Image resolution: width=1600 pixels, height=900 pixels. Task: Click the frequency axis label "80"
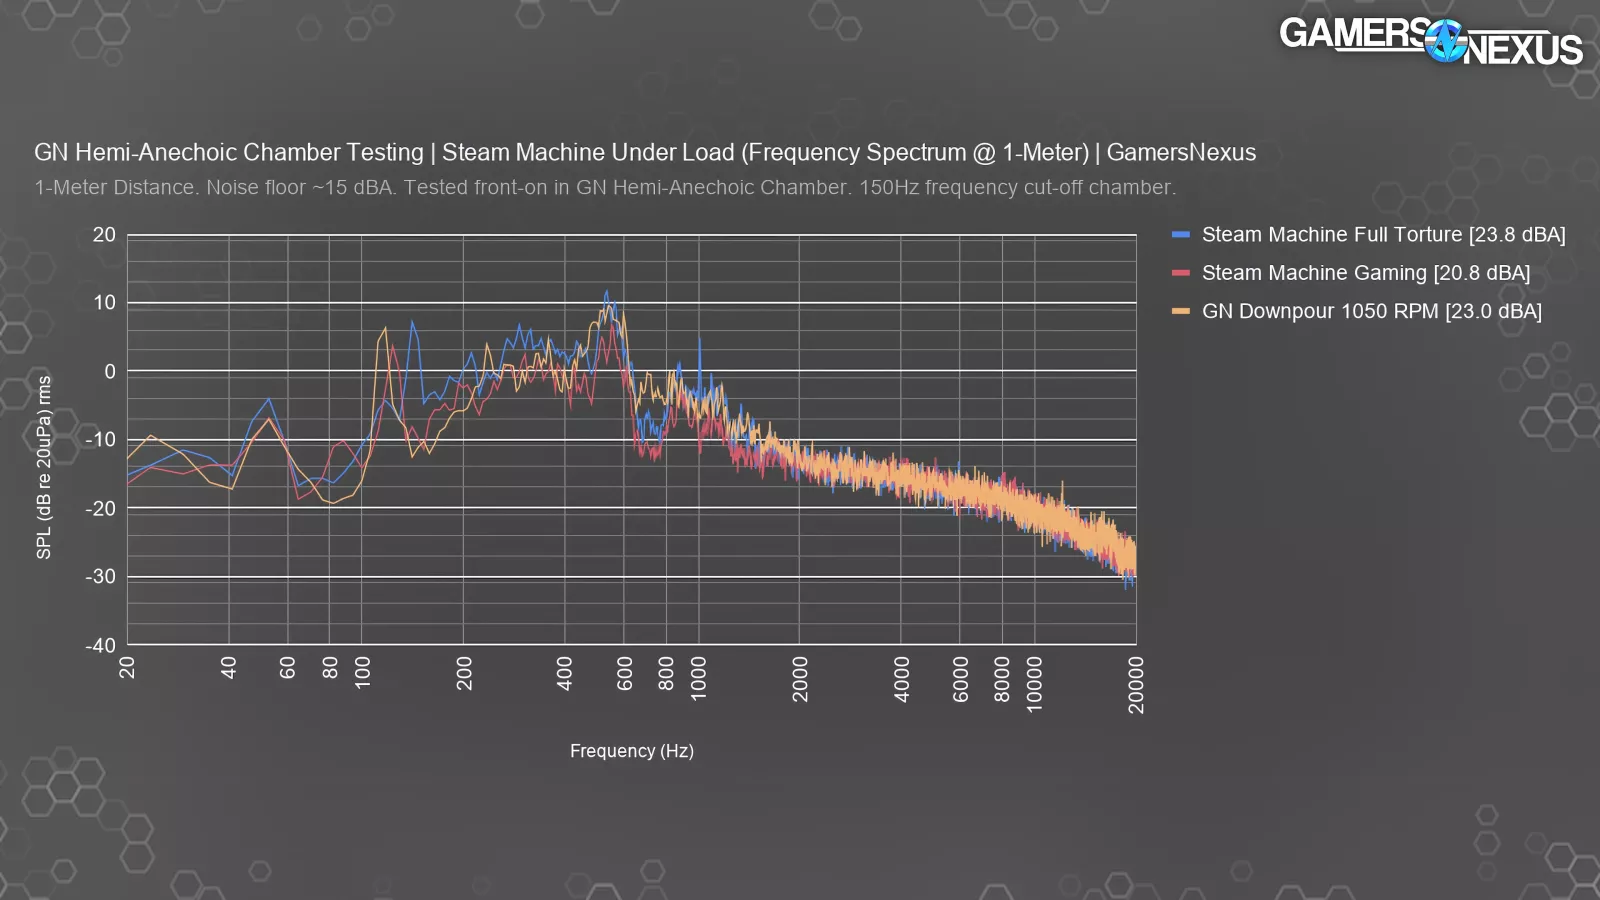[330, 668]
